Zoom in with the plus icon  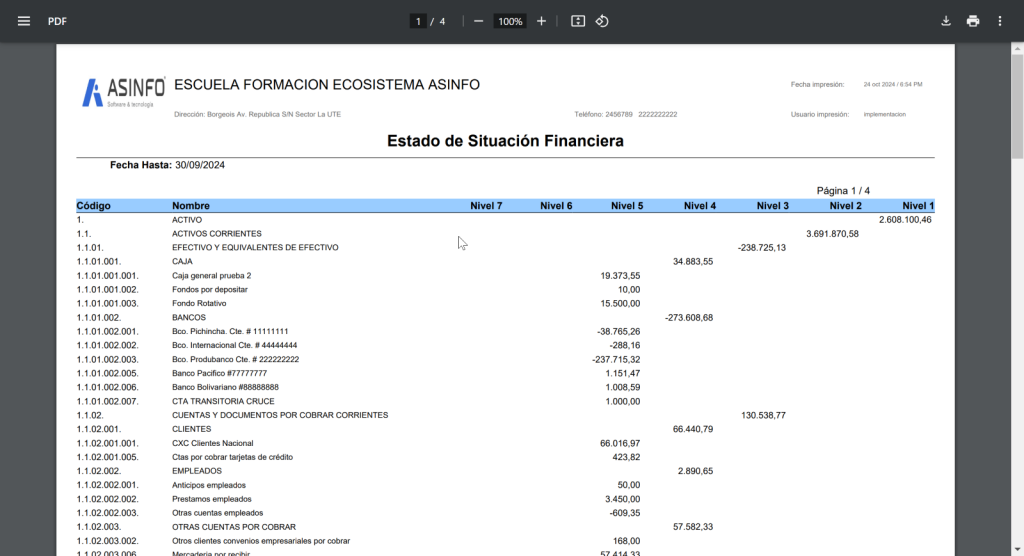[x=541, y=22]
